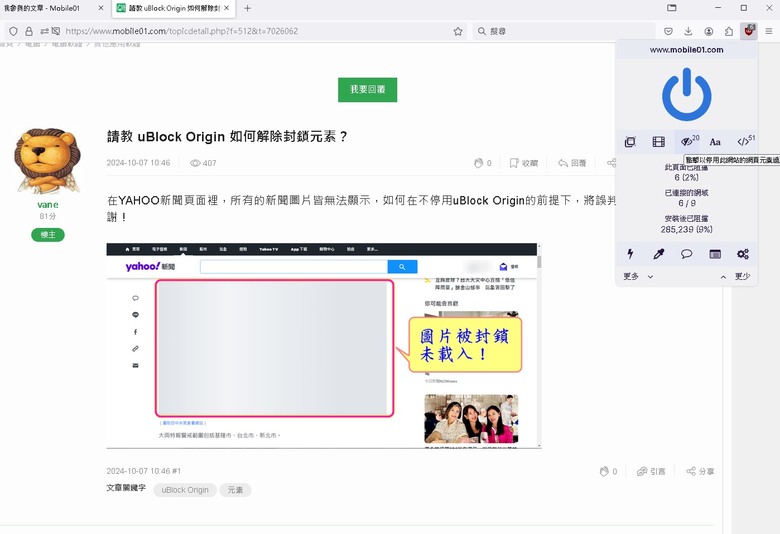This screenshot has height=534, width=780.
Task: Close the 我參與的文章 tab
Action: pos(101,8)
